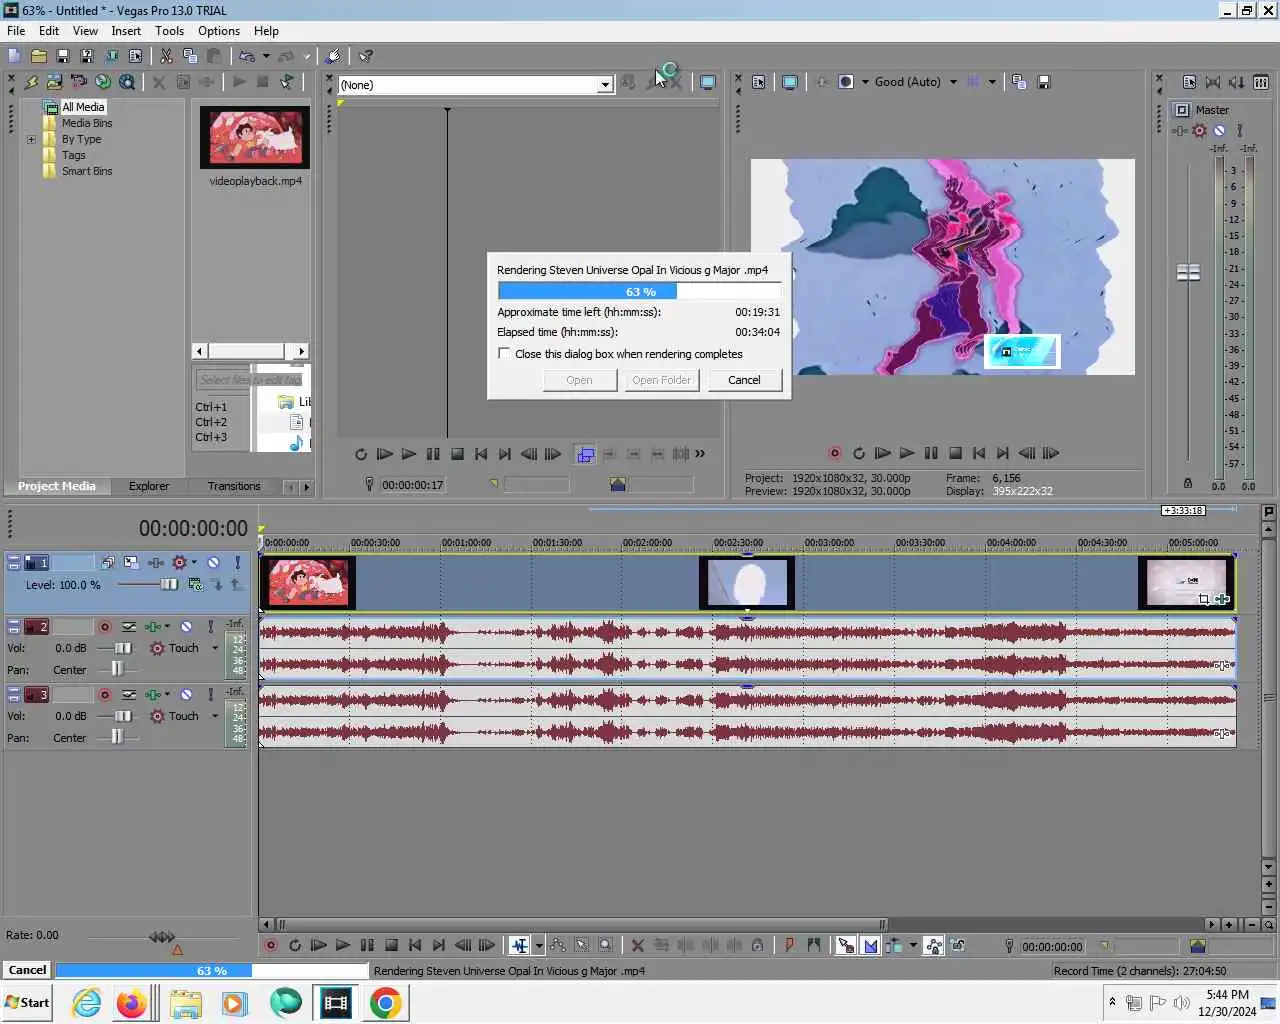Click the Smart Bins folder

[87, 171]
